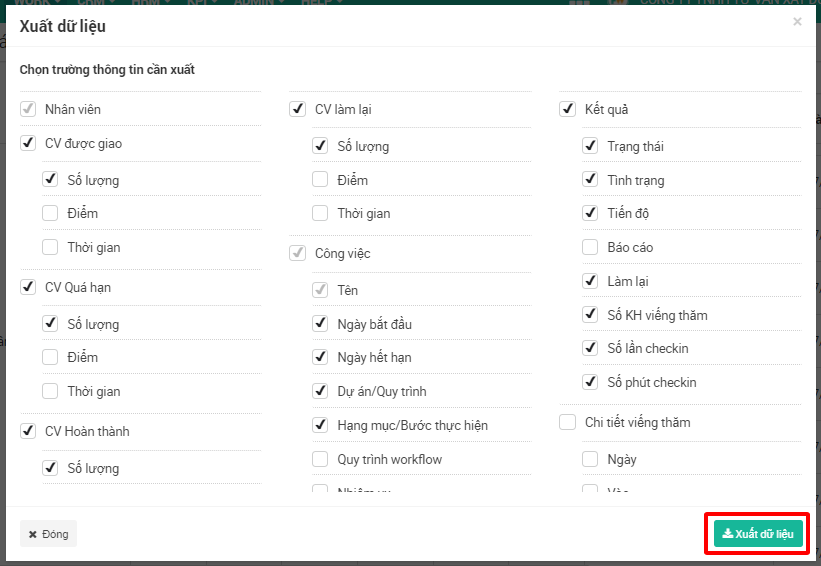Uncheck the CV được giao checkbox
The width and height of the screenshot is (821, 566).
(28, 143)
